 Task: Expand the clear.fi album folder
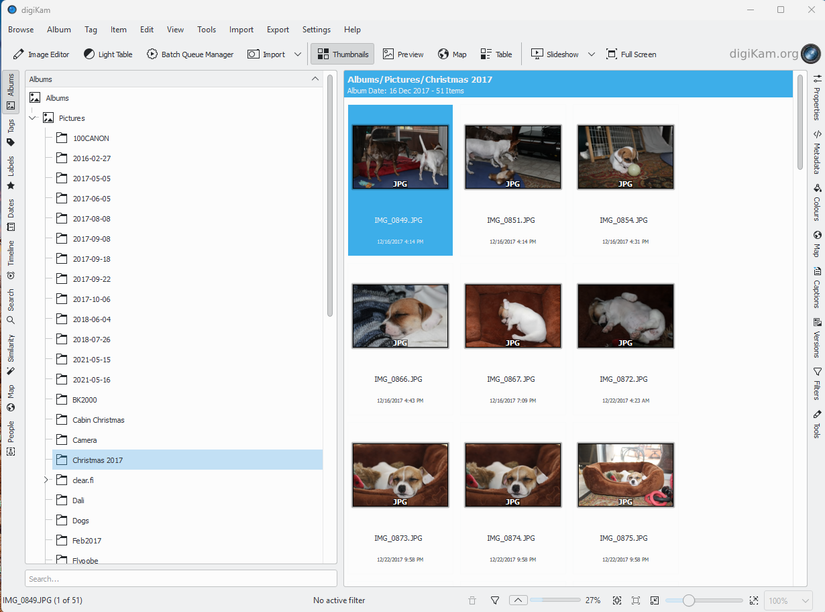pyautogui.click(x=45, y=480)
